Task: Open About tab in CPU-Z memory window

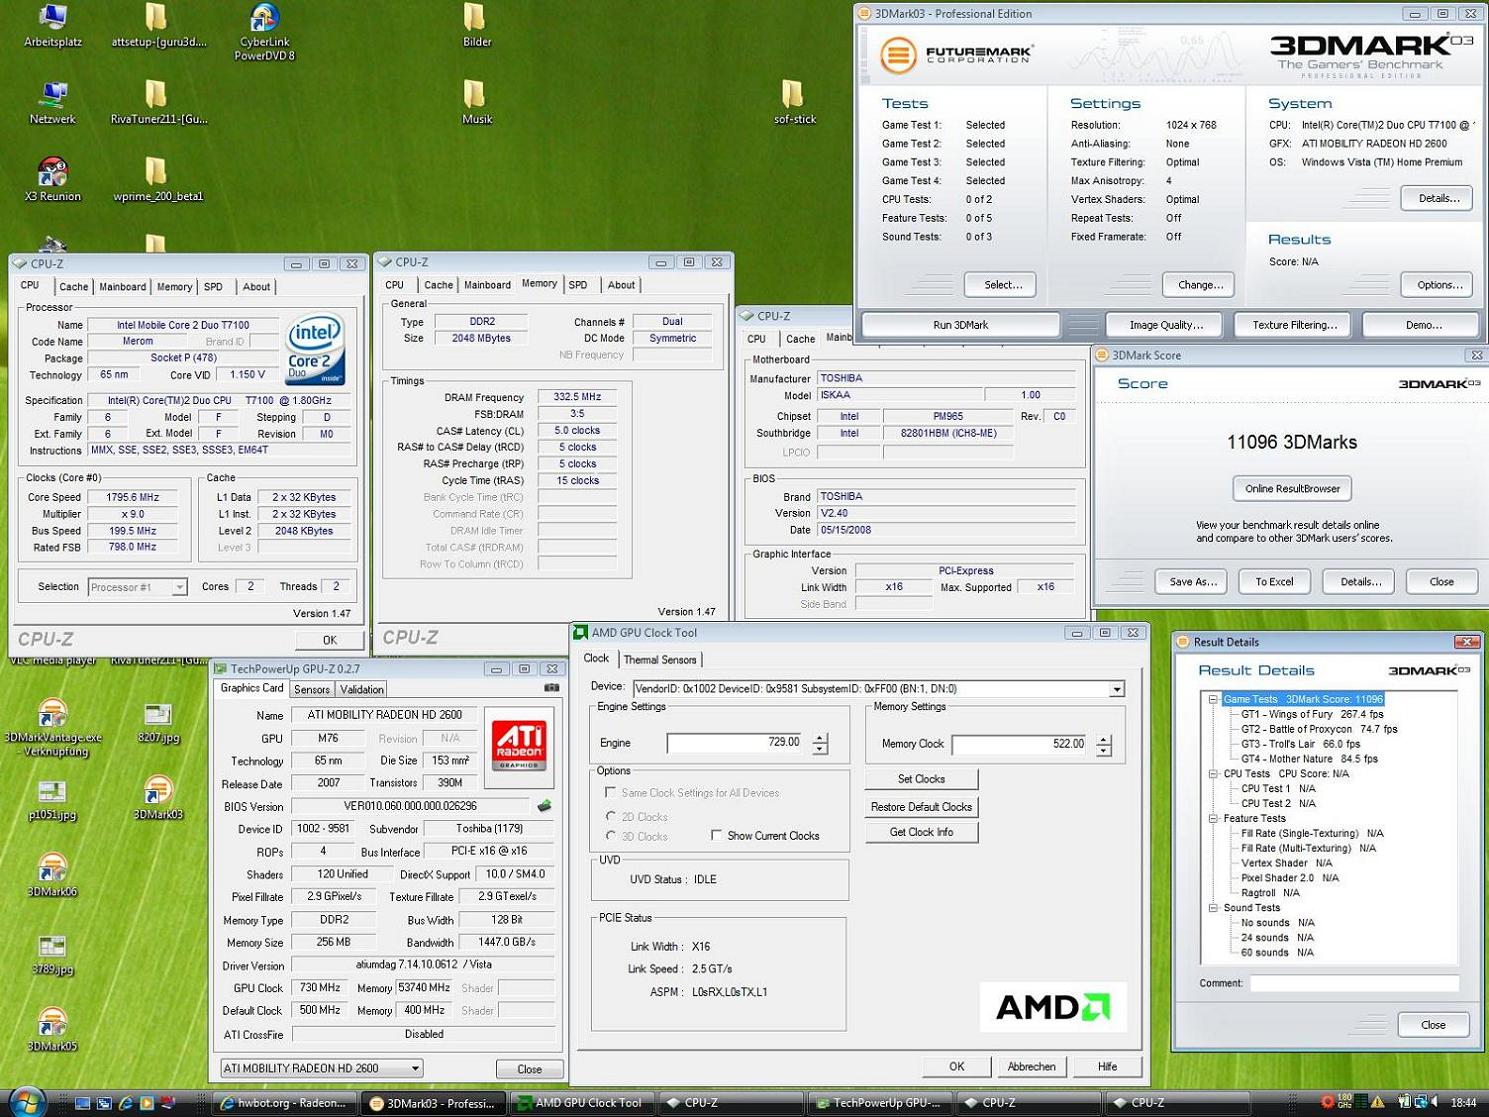Action: click(x=621, y=285)
